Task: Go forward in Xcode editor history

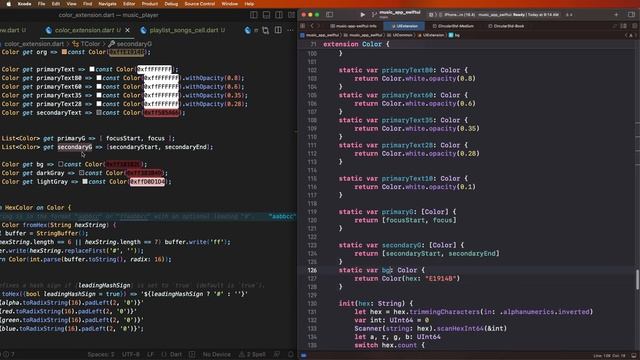Action: click(x=319, y=26)
